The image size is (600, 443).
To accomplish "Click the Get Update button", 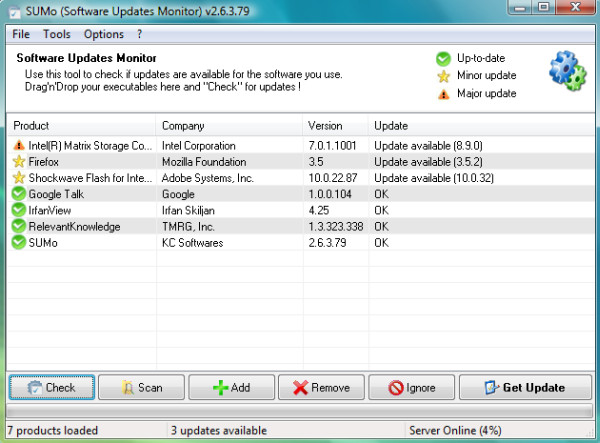I will click(525, 388).
